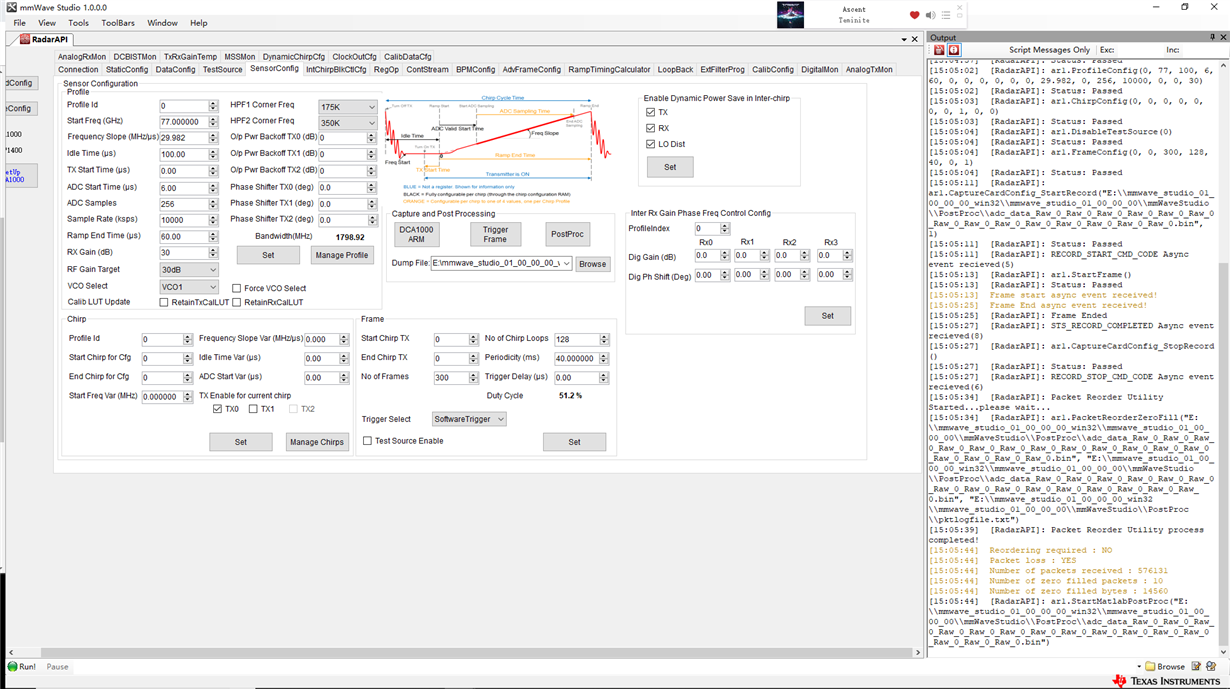1230x689 pixels.
Task: Open the dropdown arrow beside bottom Browse
Action: tap(1138, 667)
